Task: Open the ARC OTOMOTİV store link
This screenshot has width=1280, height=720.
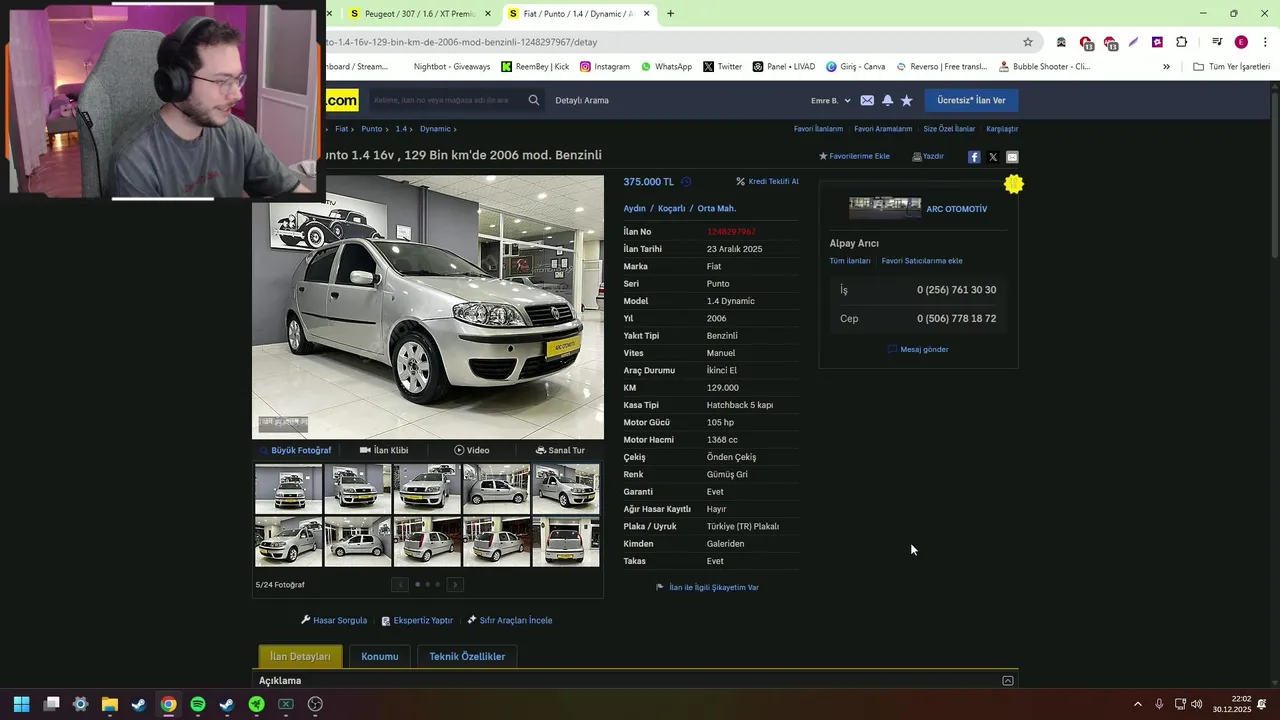Action: coord(957,209)
